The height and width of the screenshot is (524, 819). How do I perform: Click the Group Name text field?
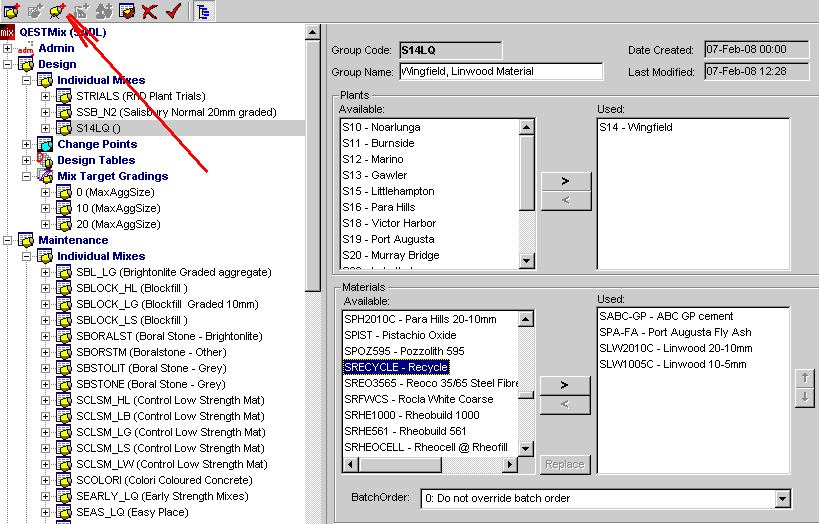(500, 72)
